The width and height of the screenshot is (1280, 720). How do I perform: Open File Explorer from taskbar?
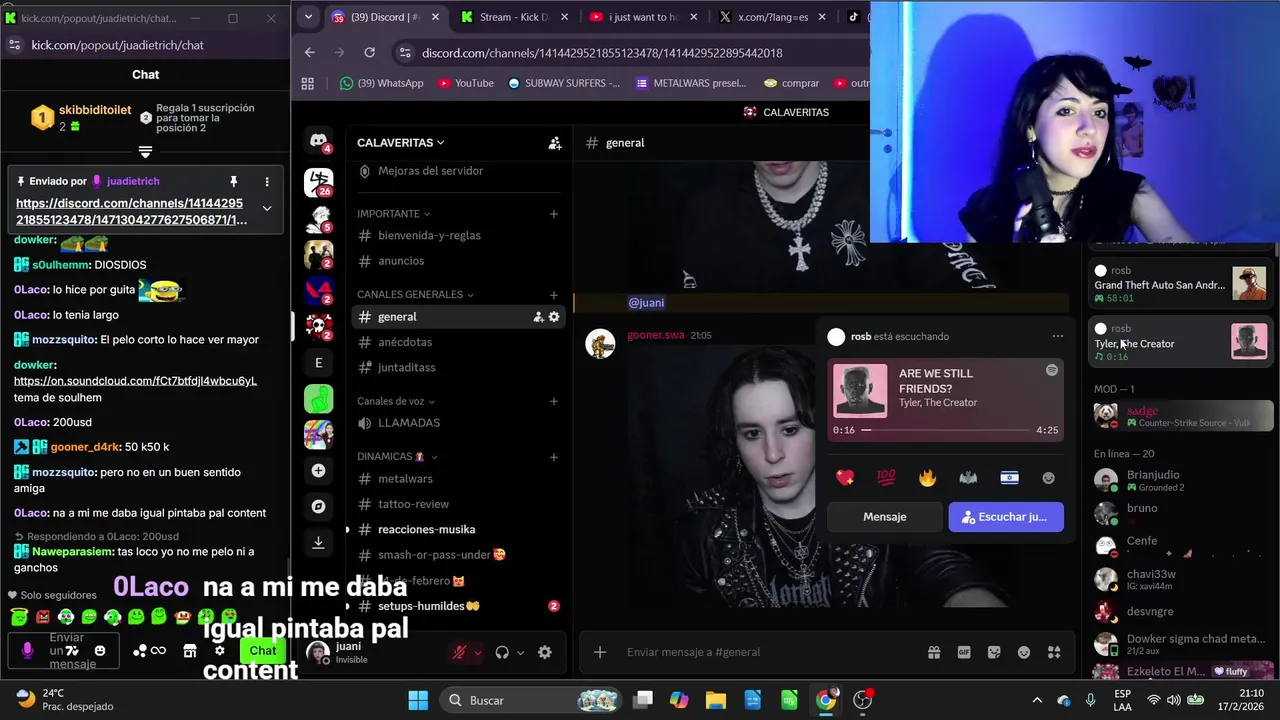point(715,700)
